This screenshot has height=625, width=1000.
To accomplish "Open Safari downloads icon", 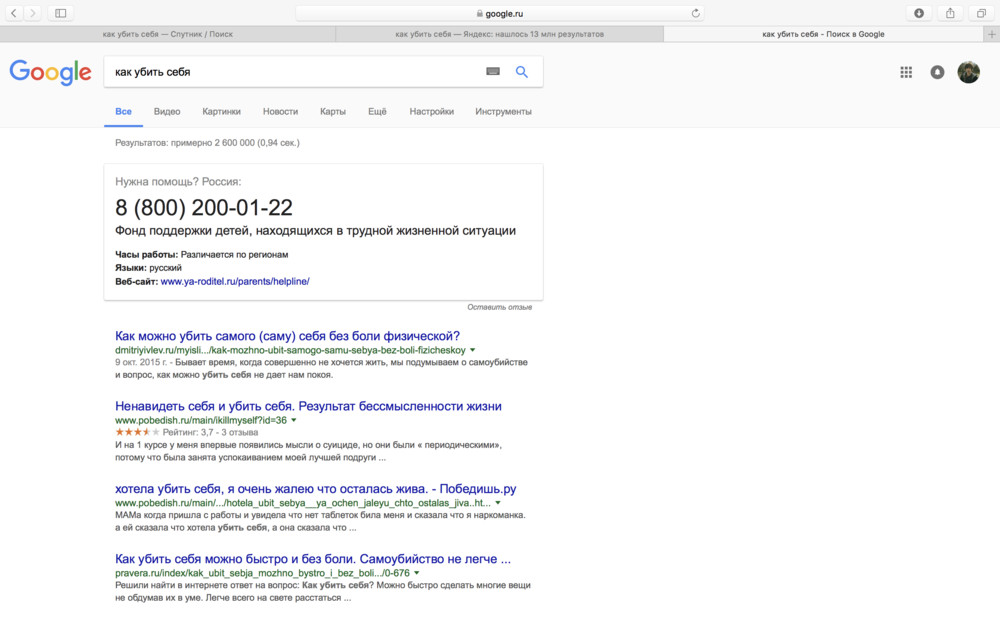I will 919,13.
